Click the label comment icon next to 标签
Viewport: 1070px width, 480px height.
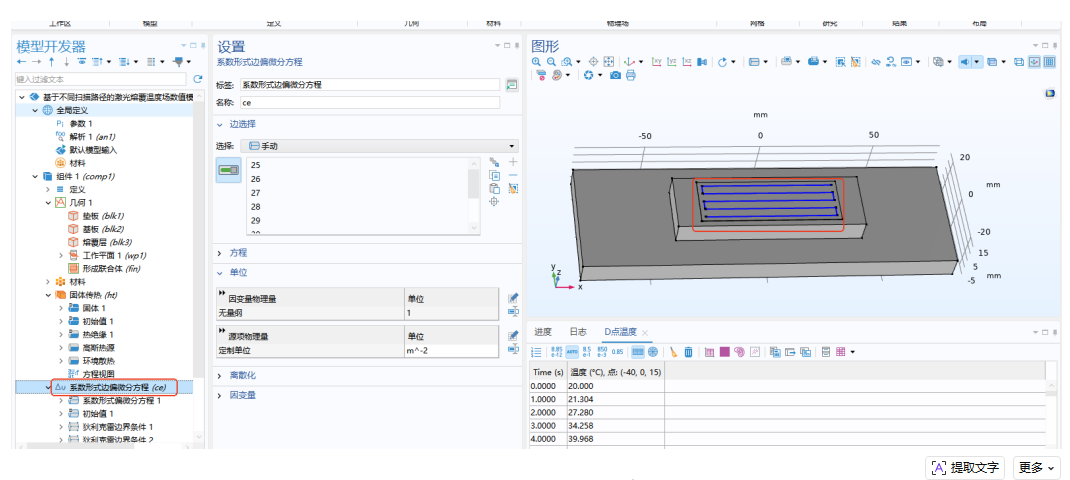pos(511,85)
